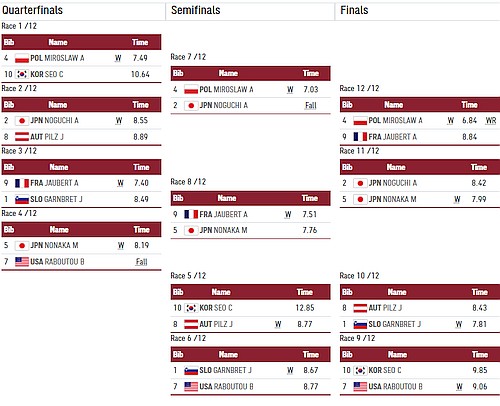Open Fall result for Raboutou in Race 4
This screenshot has width=500, height=406.
click(x=141, y=262)
